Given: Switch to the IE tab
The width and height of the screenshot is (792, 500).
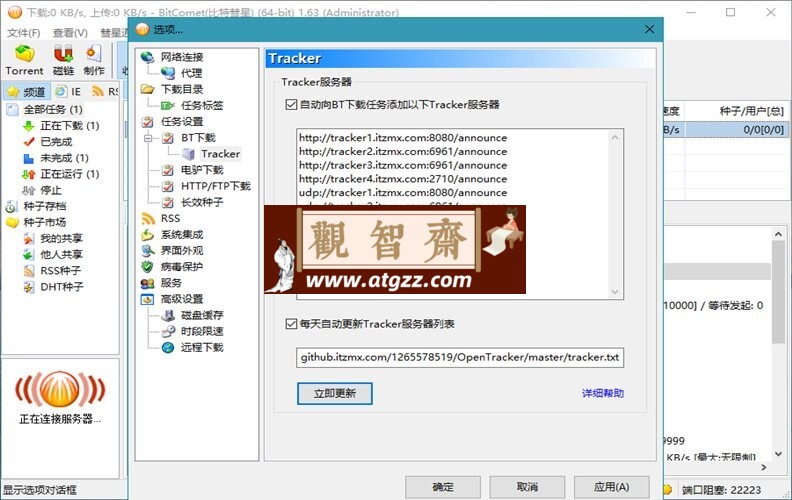Looking at the screenshot, I should click(69, 91).
